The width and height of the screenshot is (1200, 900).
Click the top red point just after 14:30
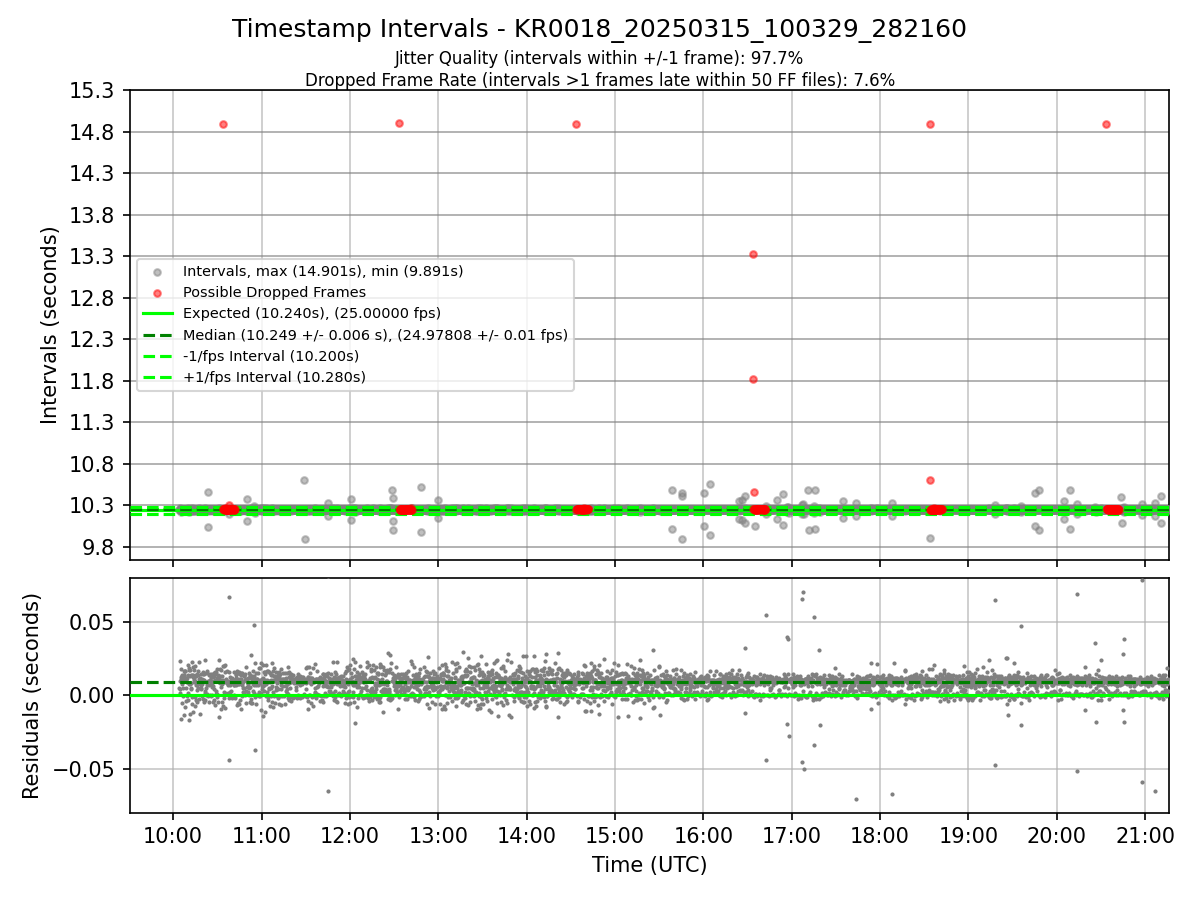click(576, 124)
